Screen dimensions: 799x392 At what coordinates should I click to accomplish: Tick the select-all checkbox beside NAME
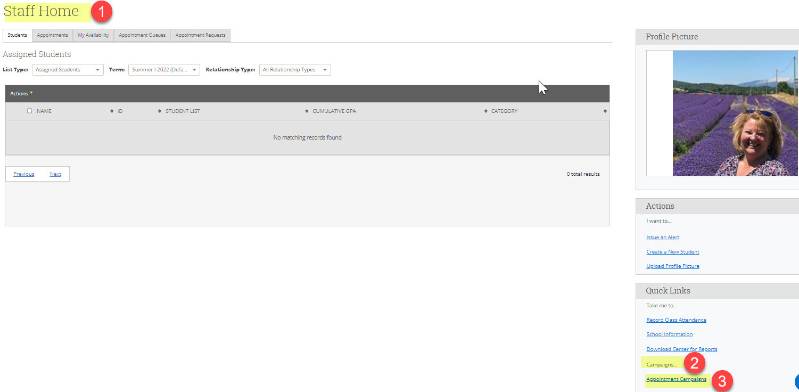pos(30,111)
